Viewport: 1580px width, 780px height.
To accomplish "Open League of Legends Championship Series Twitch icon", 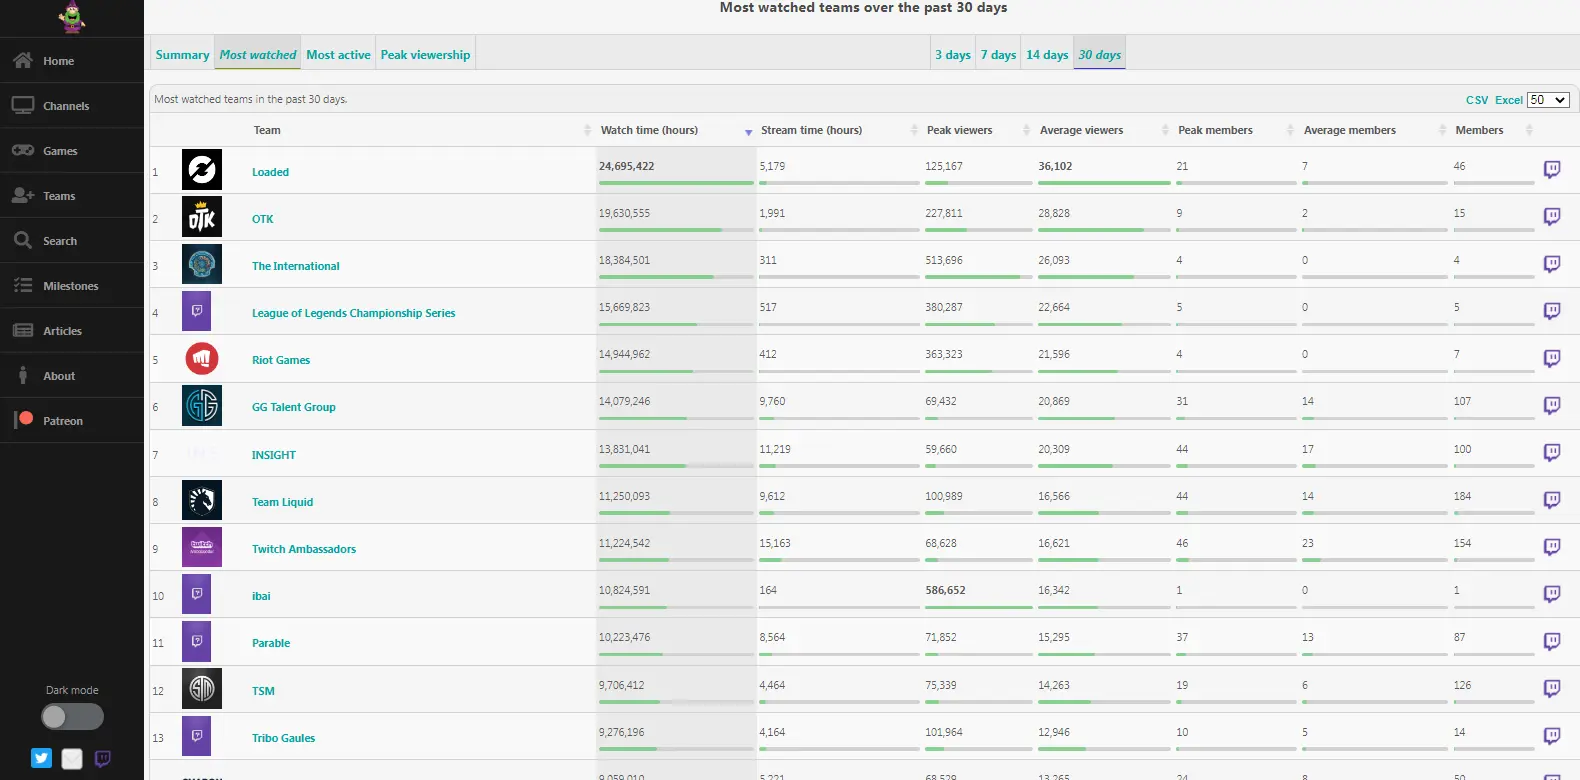I will point(1552,311).
